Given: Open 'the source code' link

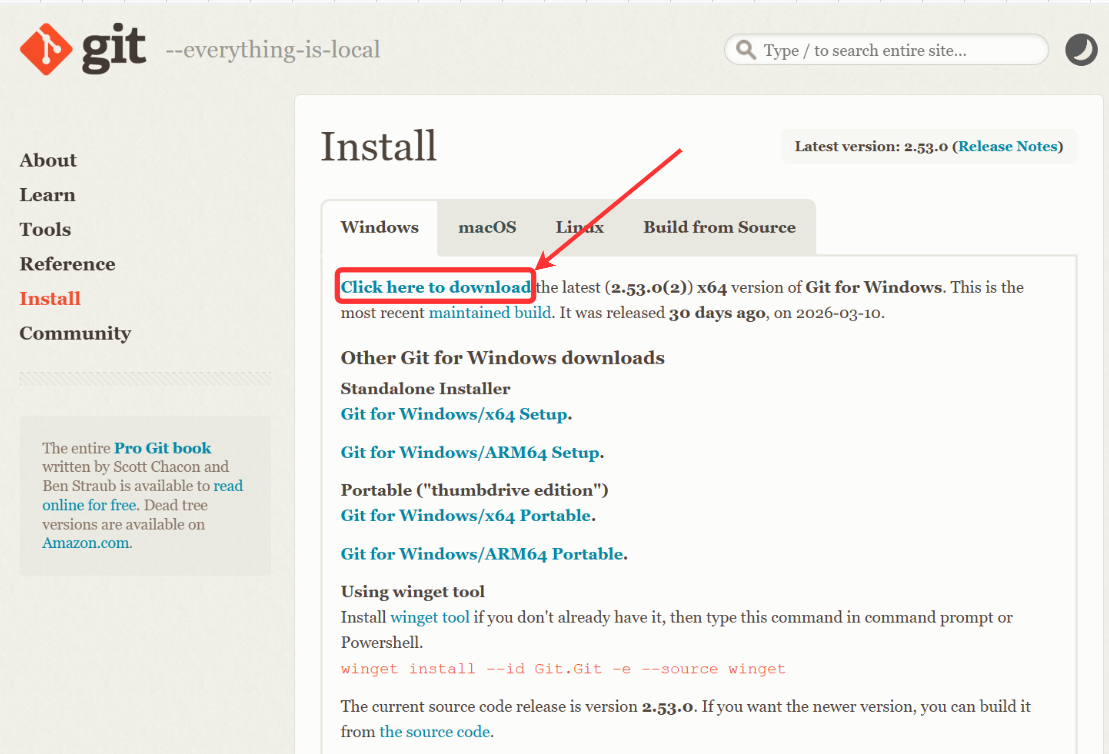Looking at the screenshot, I should (435, 732).
